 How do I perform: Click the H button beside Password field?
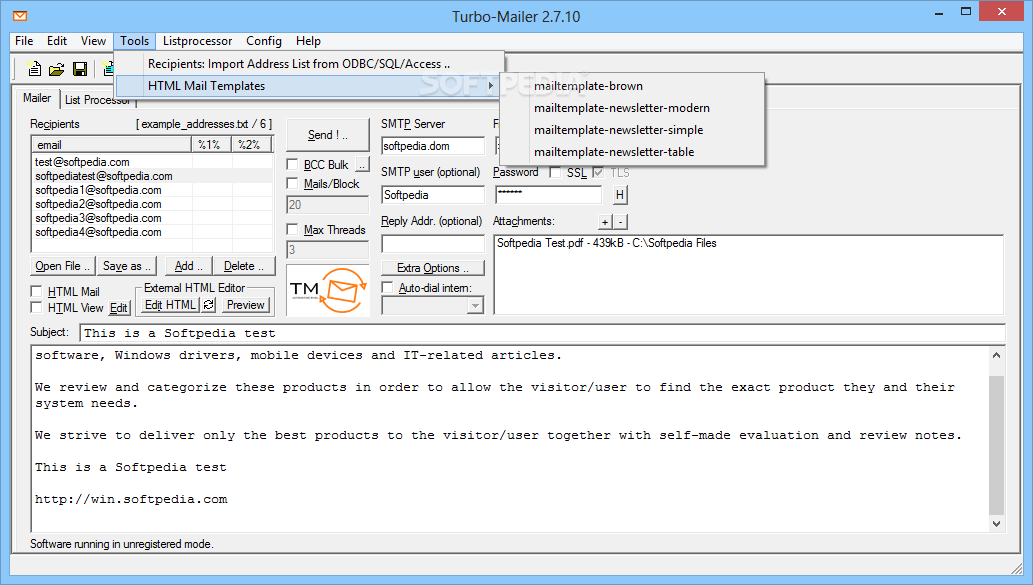click(x=619, y=194)
